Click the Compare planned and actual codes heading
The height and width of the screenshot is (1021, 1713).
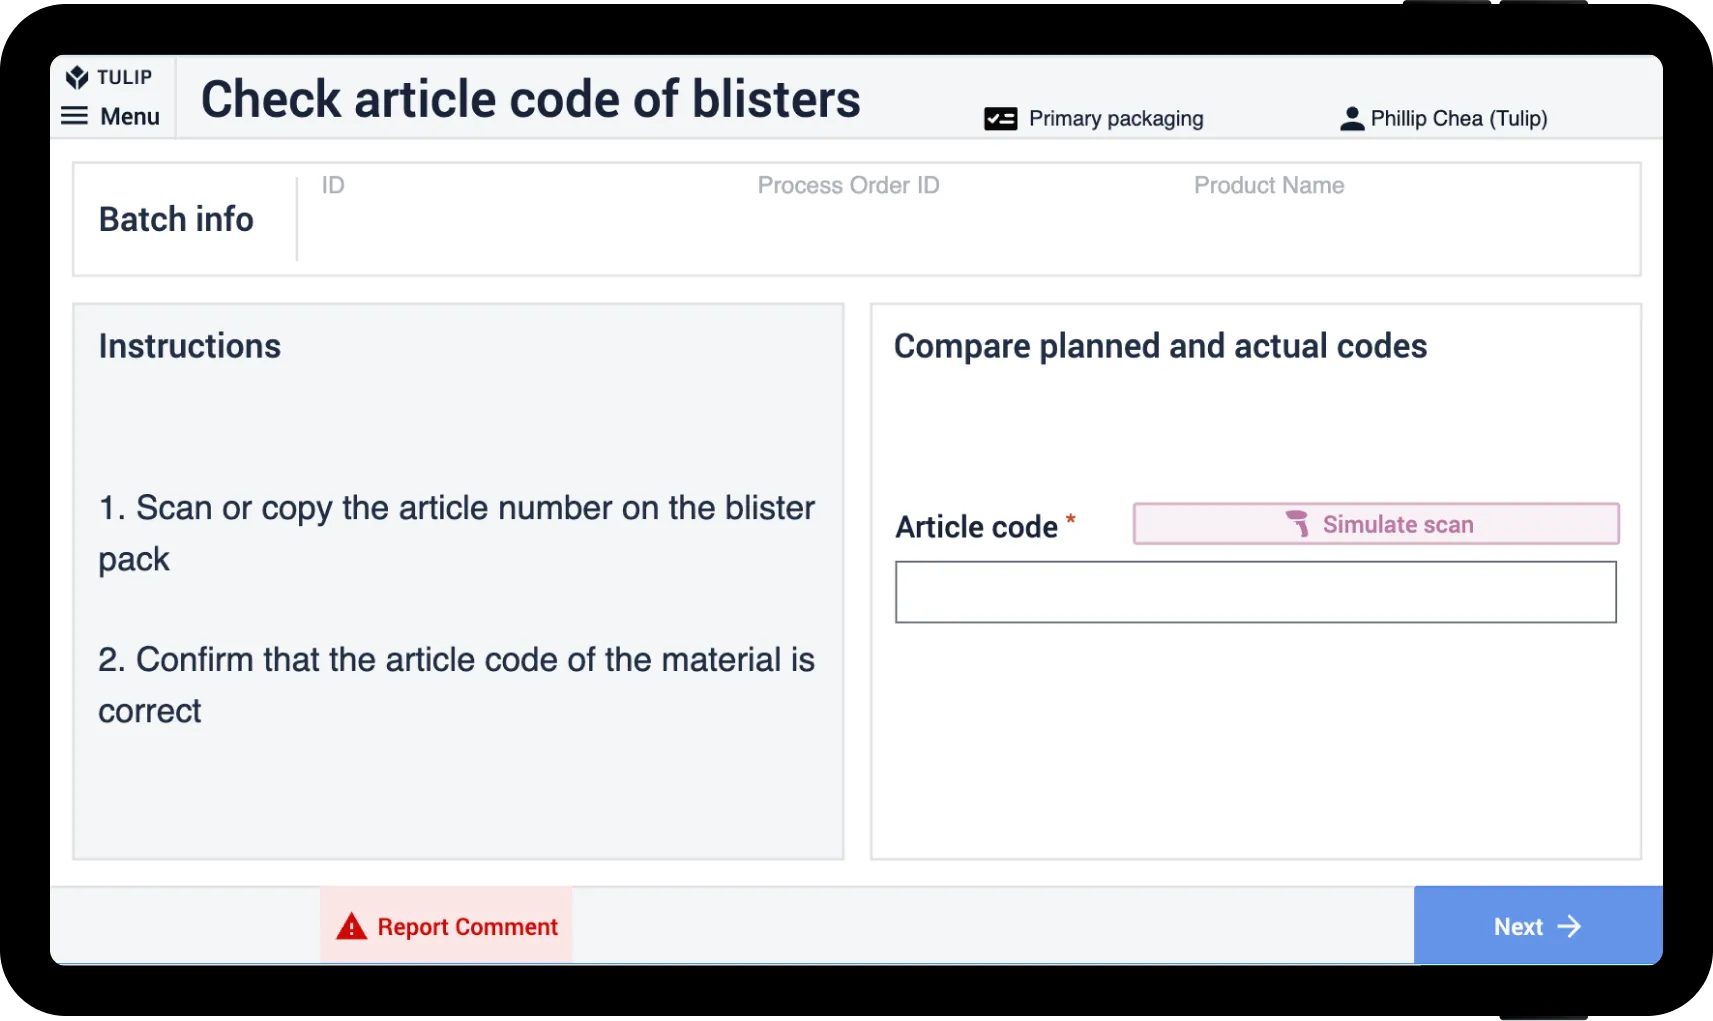coord(1160,346)
